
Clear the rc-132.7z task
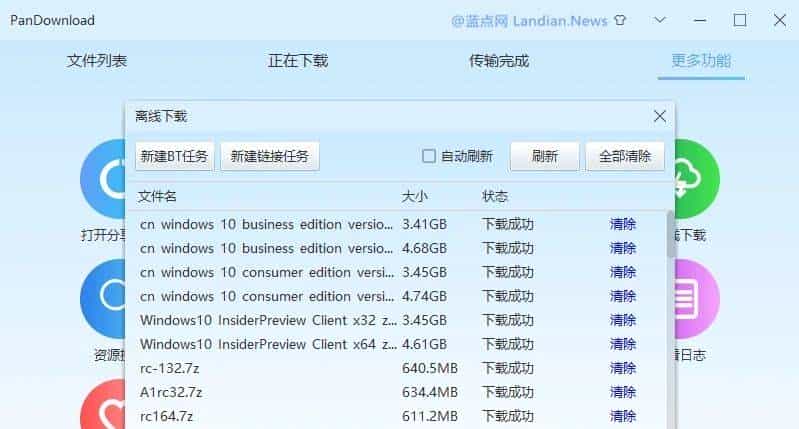(623, 368)
